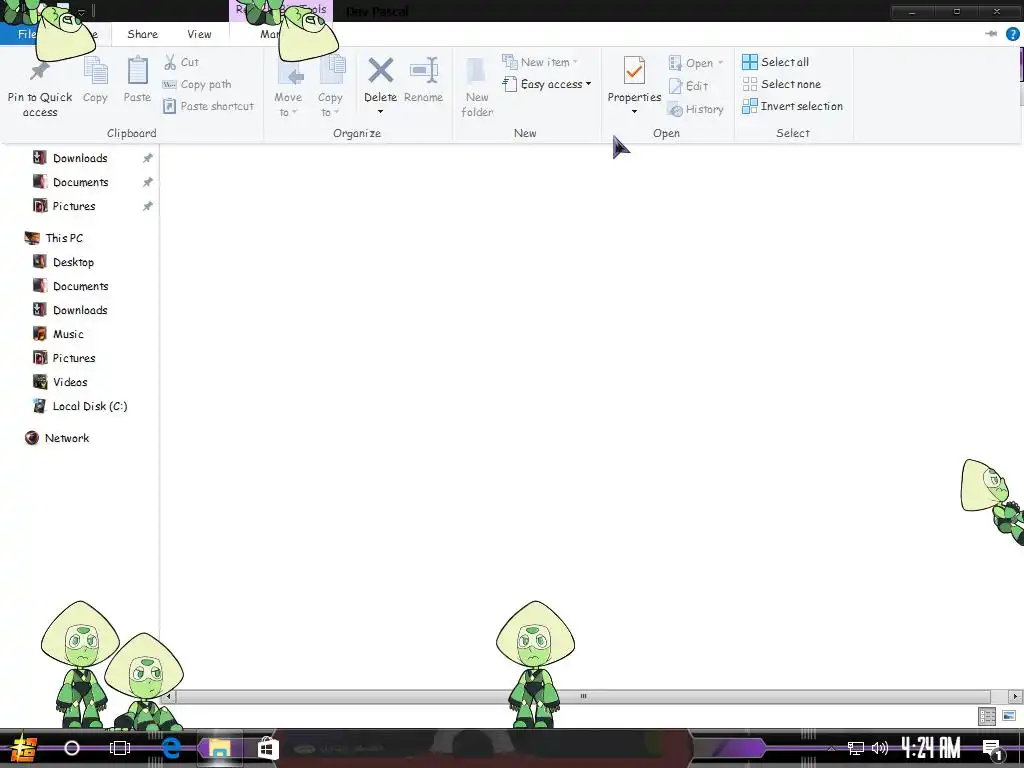
Task: Click Invert selection command
Action: click(792, 106)
